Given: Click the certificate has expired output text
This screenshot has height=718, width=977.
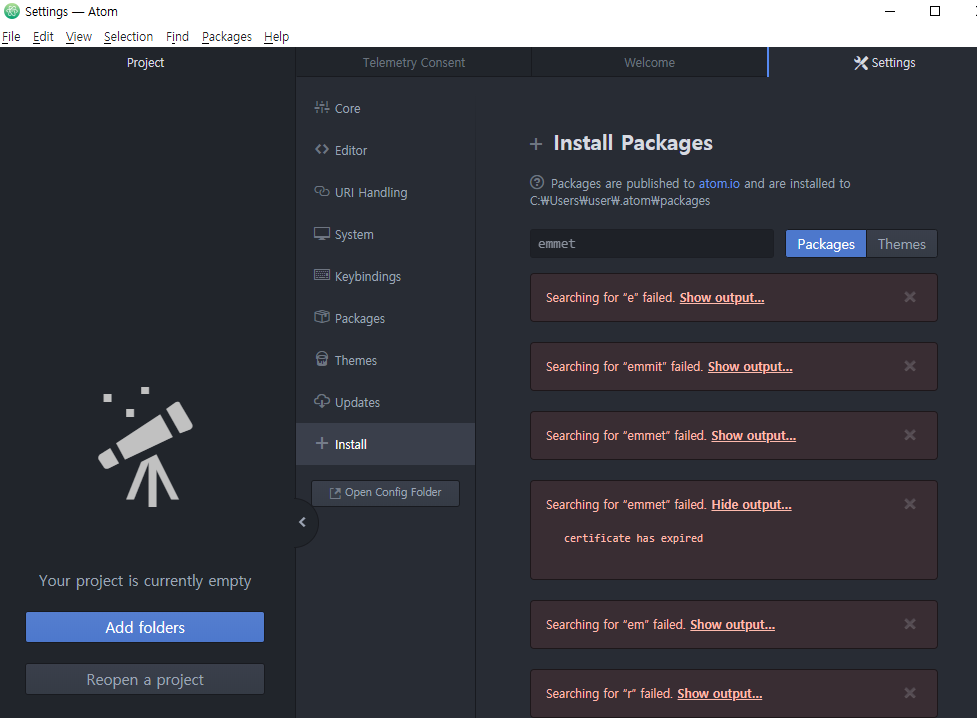Looking at the screenshot, I should [633, 538].
